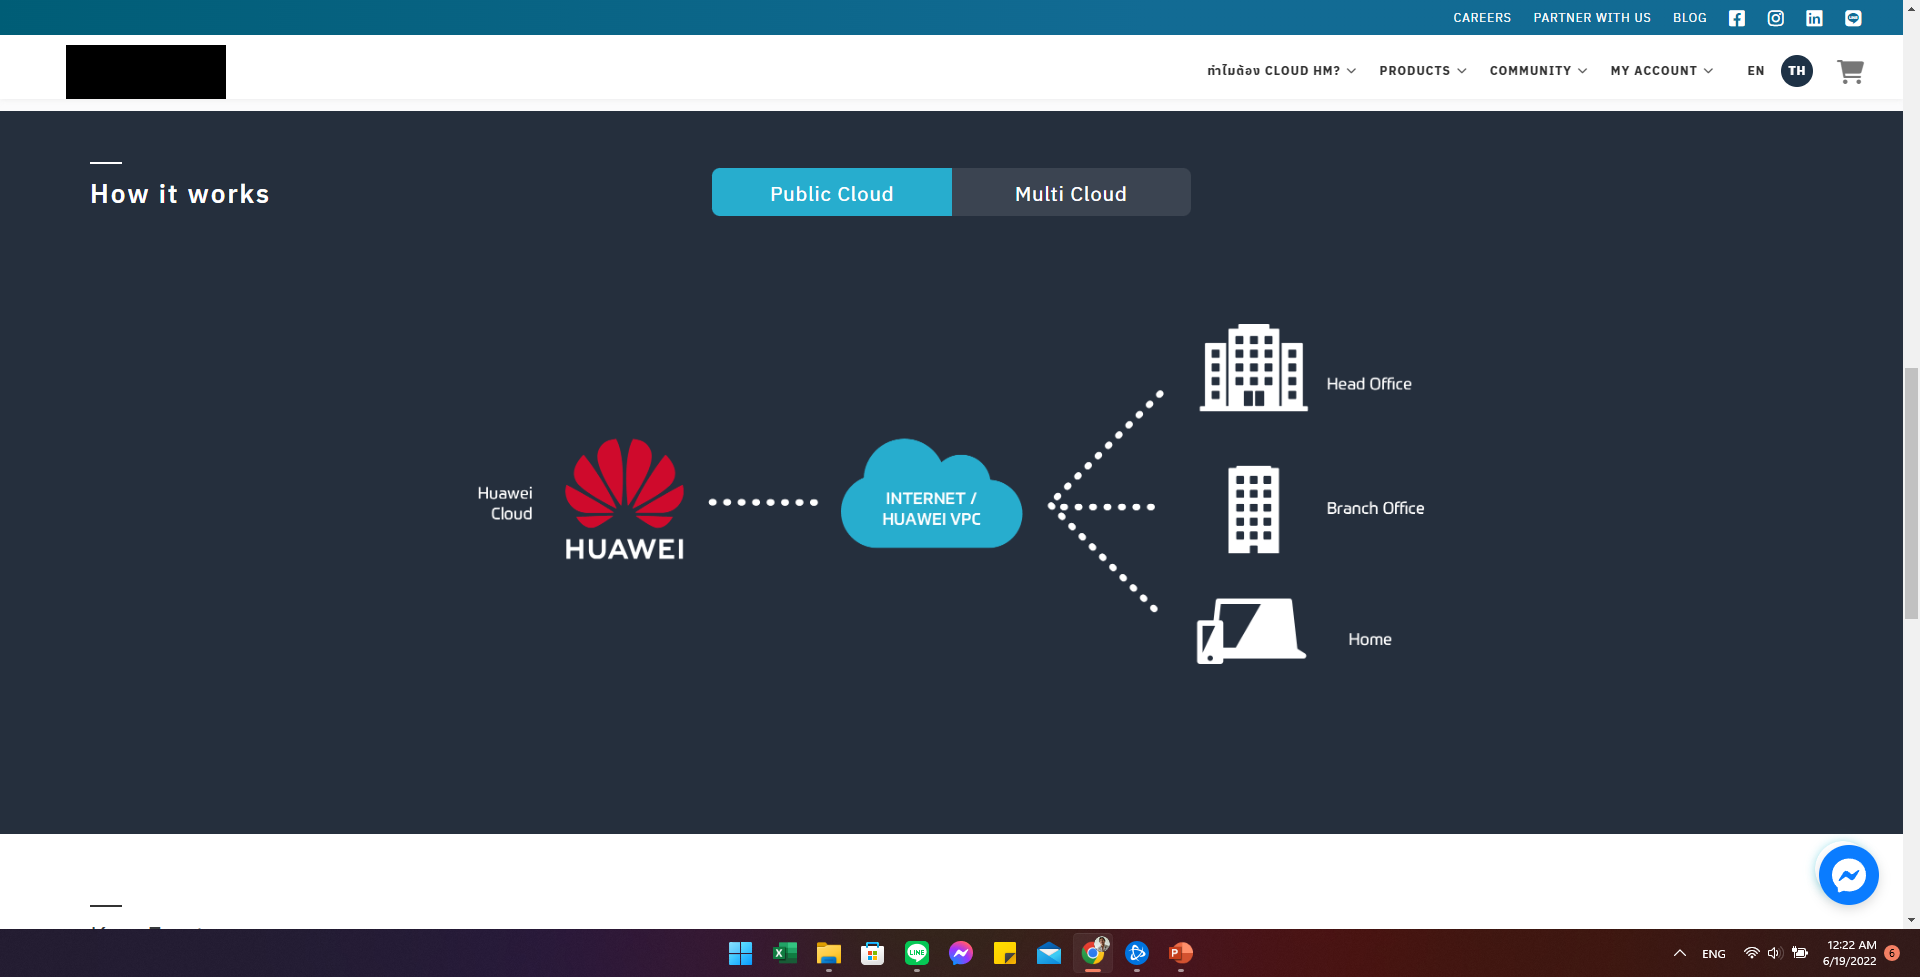
Task: Click the scrollbar down arrow
Action: click(1911, 920)
